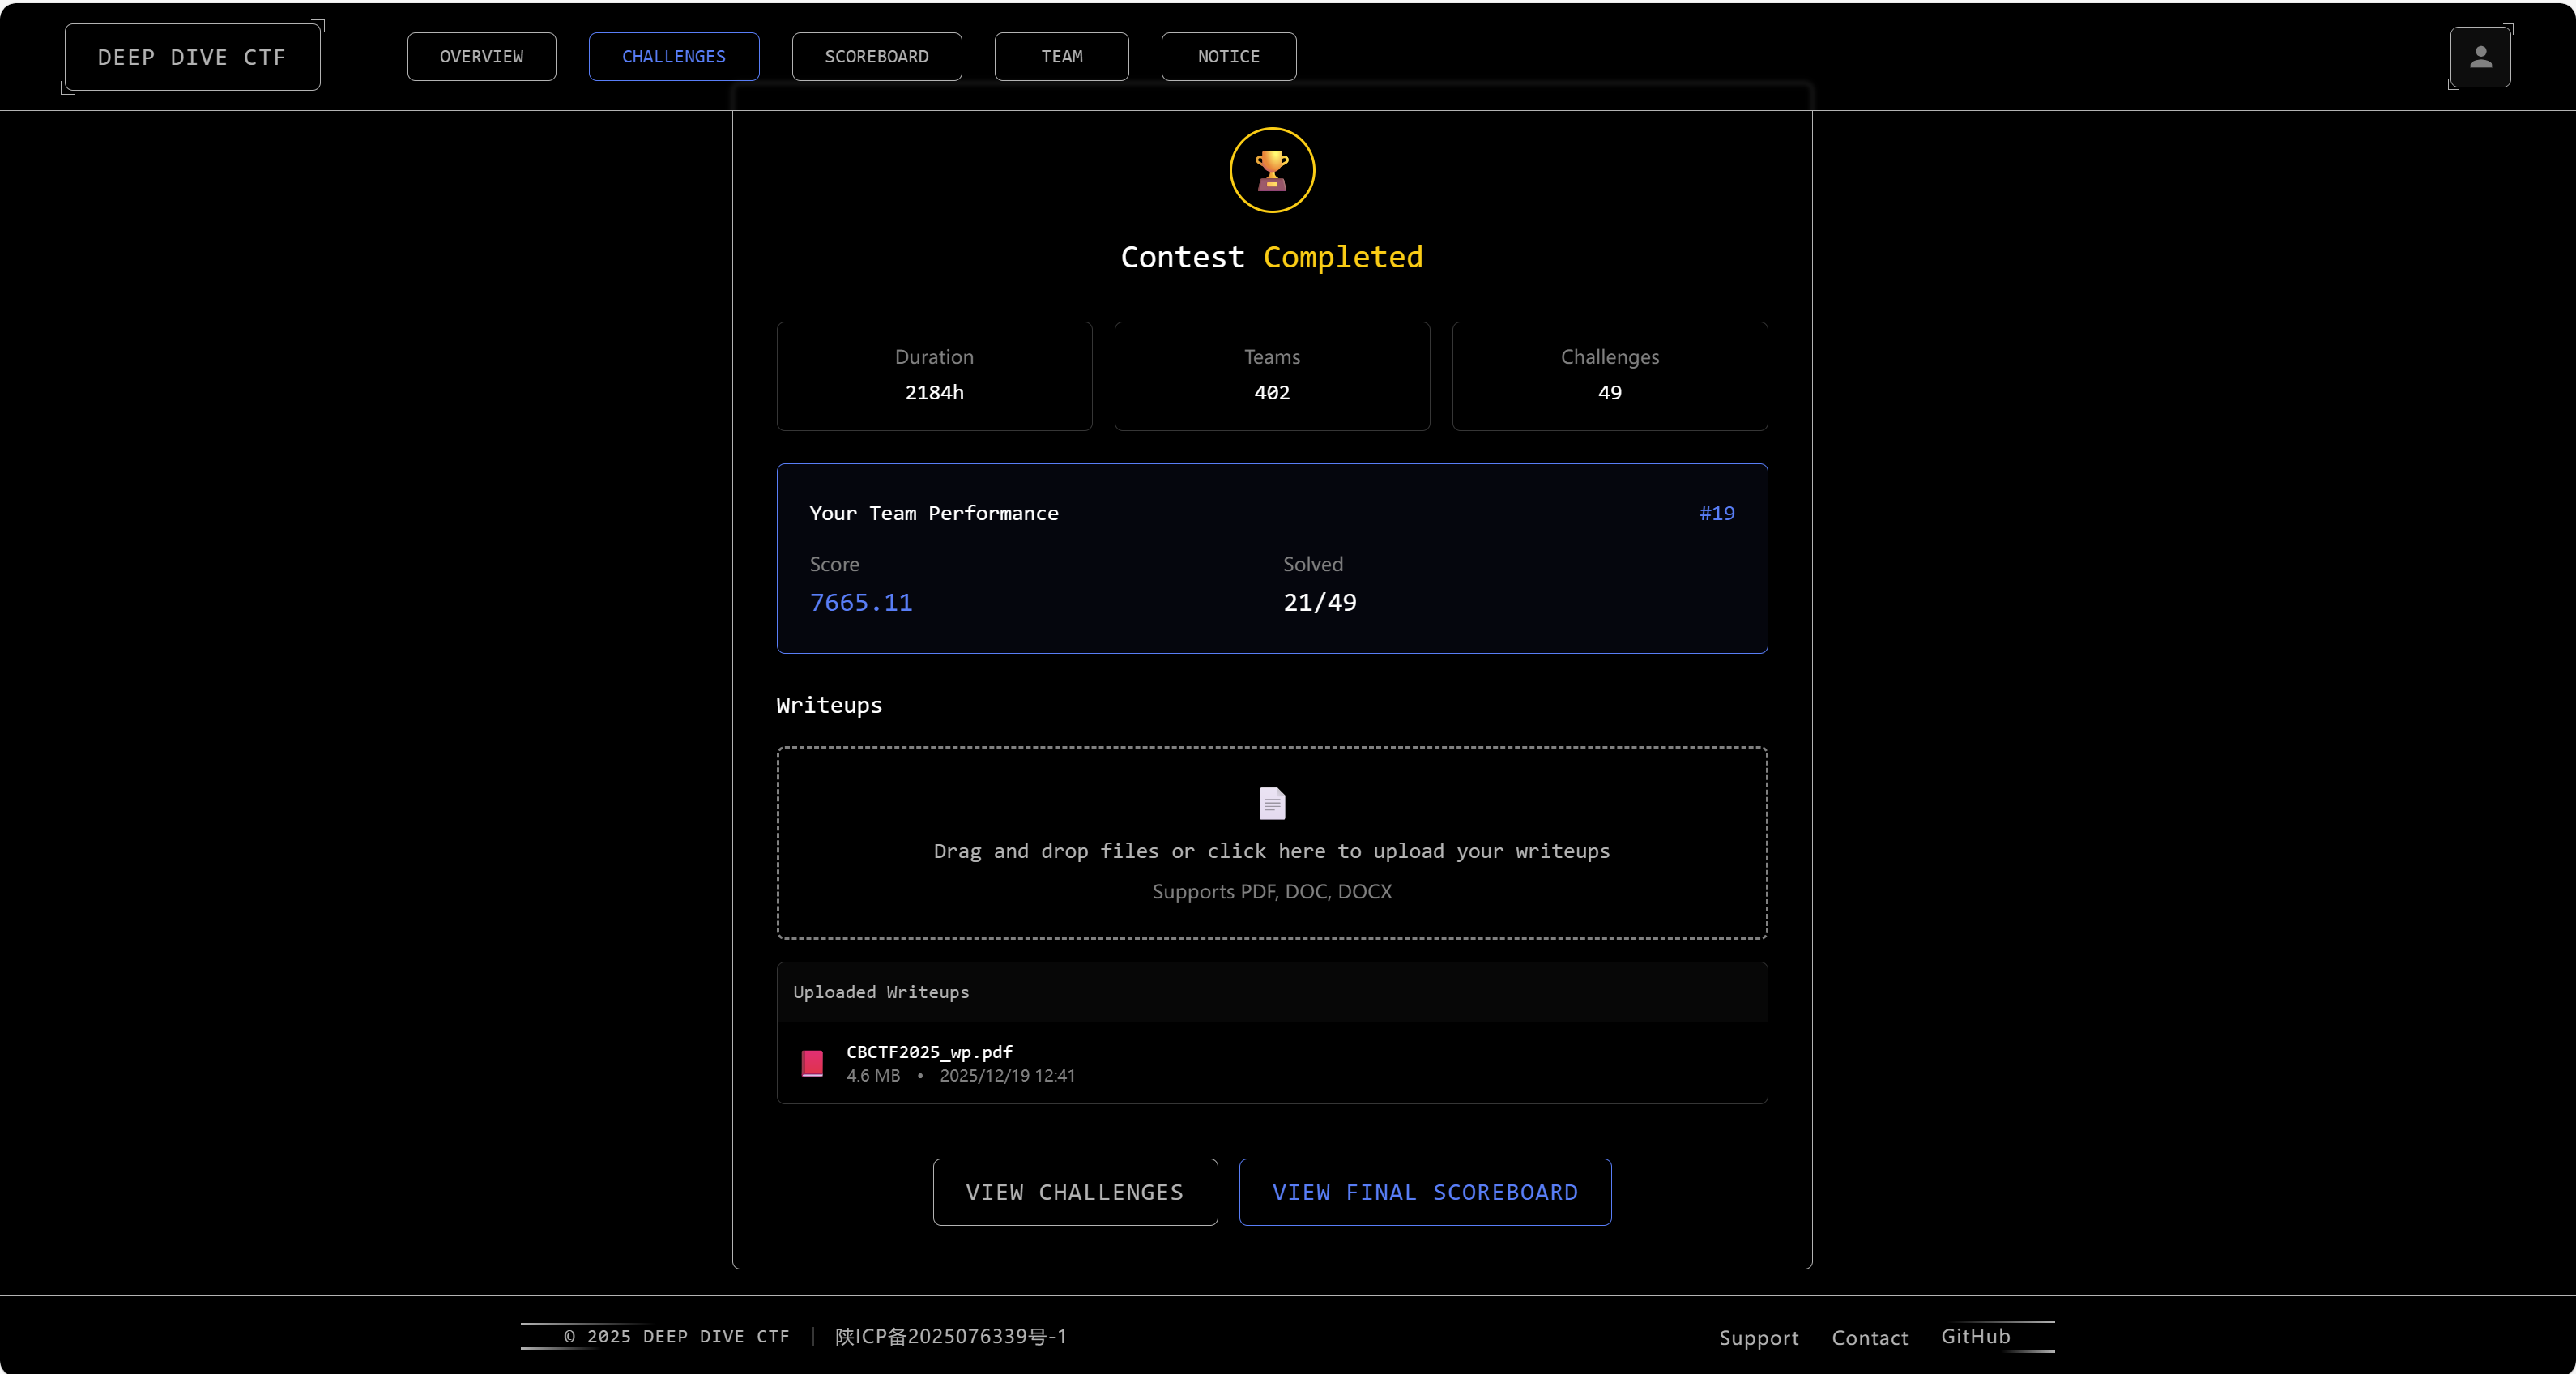Click the file date 2025/12/19 12:41

pos(1007,1076)
